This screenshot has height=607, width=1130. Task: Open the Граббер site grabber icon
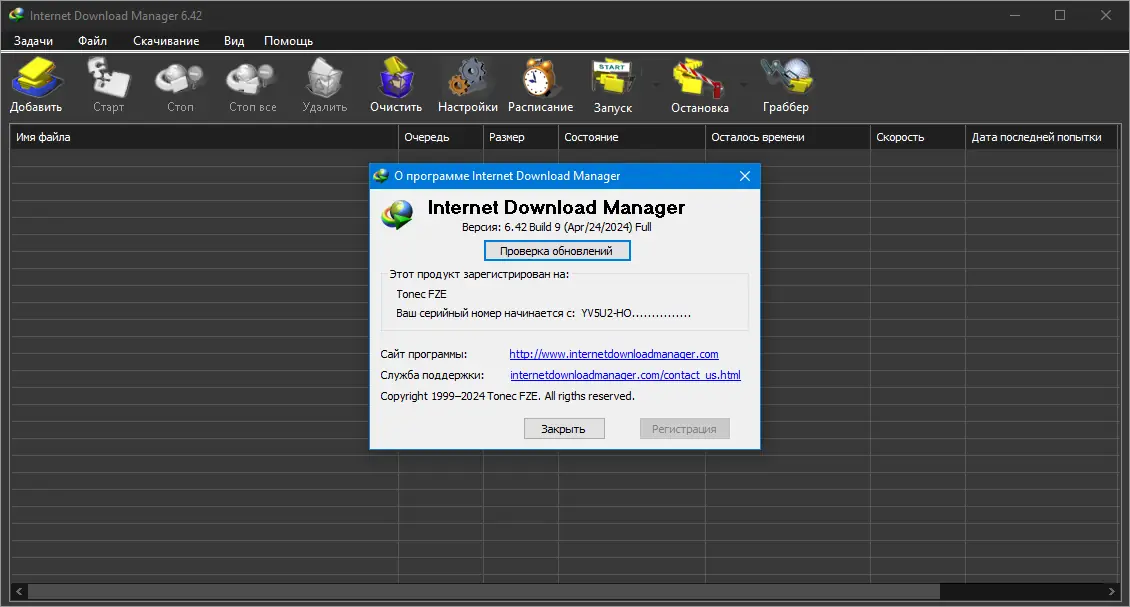point(786,80)
